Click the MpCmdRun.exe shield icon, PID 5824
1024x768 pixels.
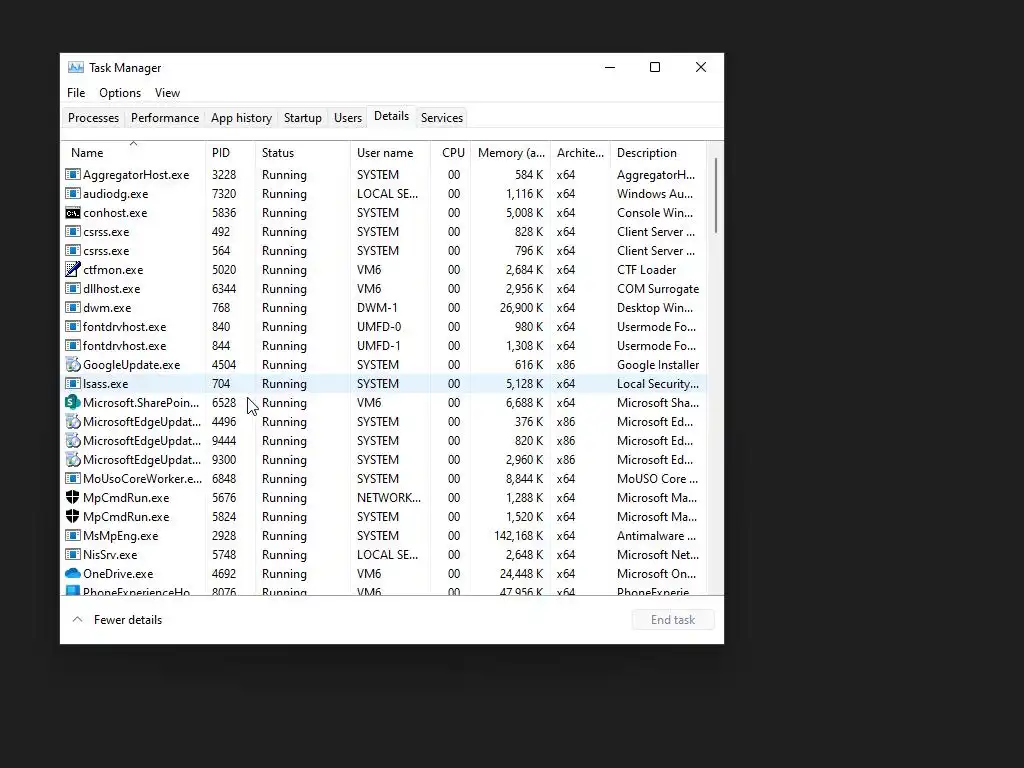(x=72, y=516)
